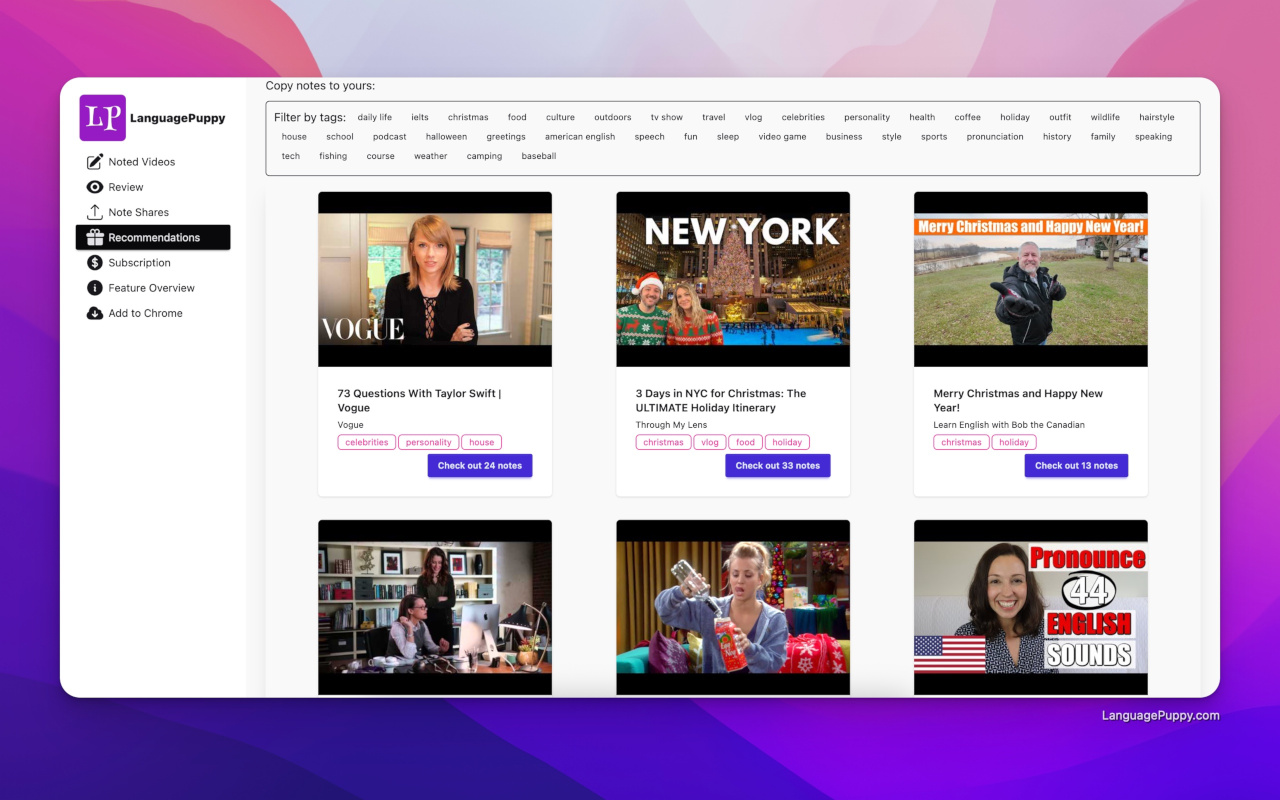The width and height of the screenshot is (1280, 800).
Task: Click the '73 Questions With Taylor Swift' title
Action: 420,401
